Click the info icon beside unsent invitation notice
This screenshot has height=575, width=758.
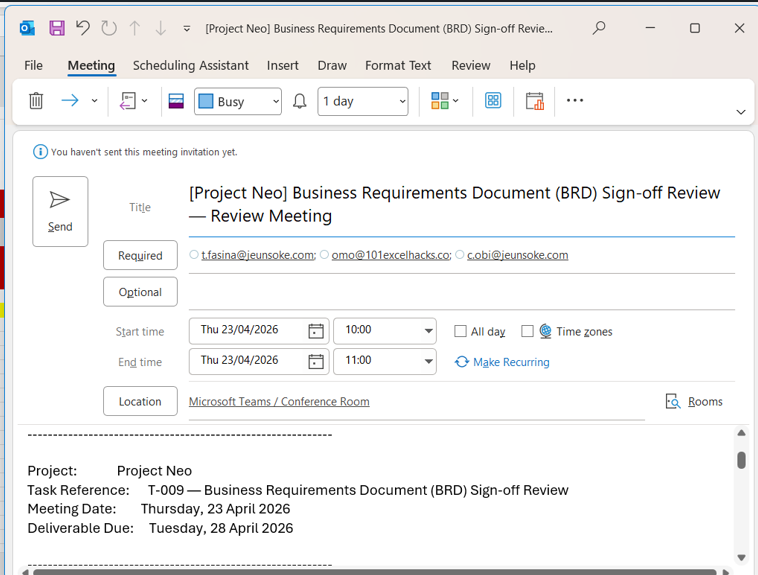[40, 152]
